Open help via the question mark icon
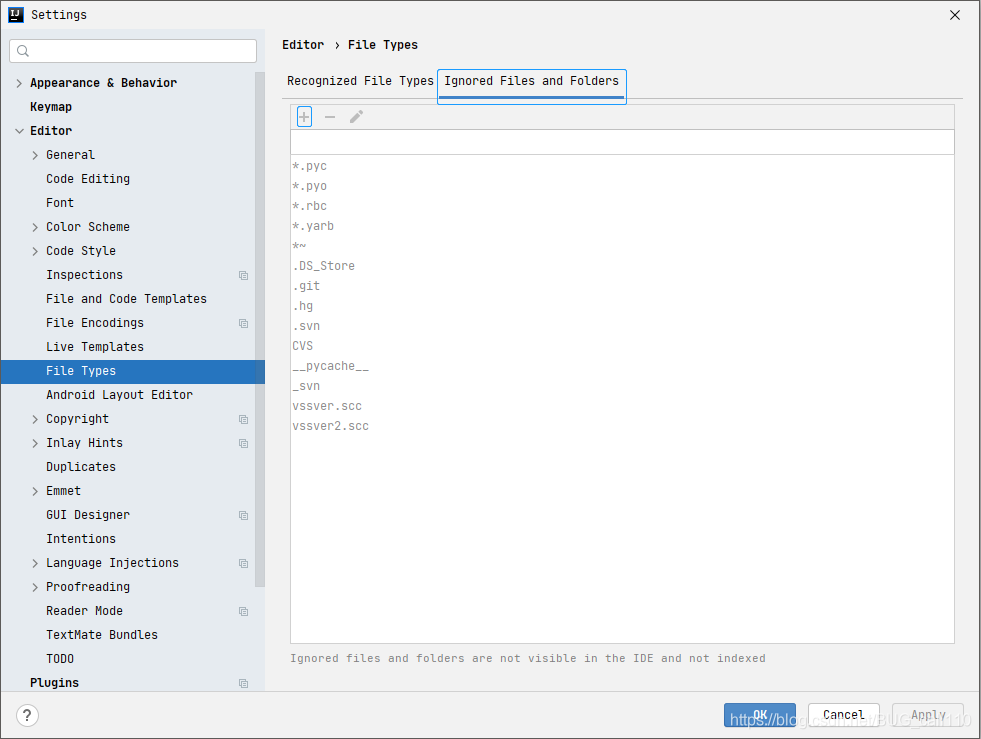The width and height of the screenshot is (981, 739). [27, 715]
